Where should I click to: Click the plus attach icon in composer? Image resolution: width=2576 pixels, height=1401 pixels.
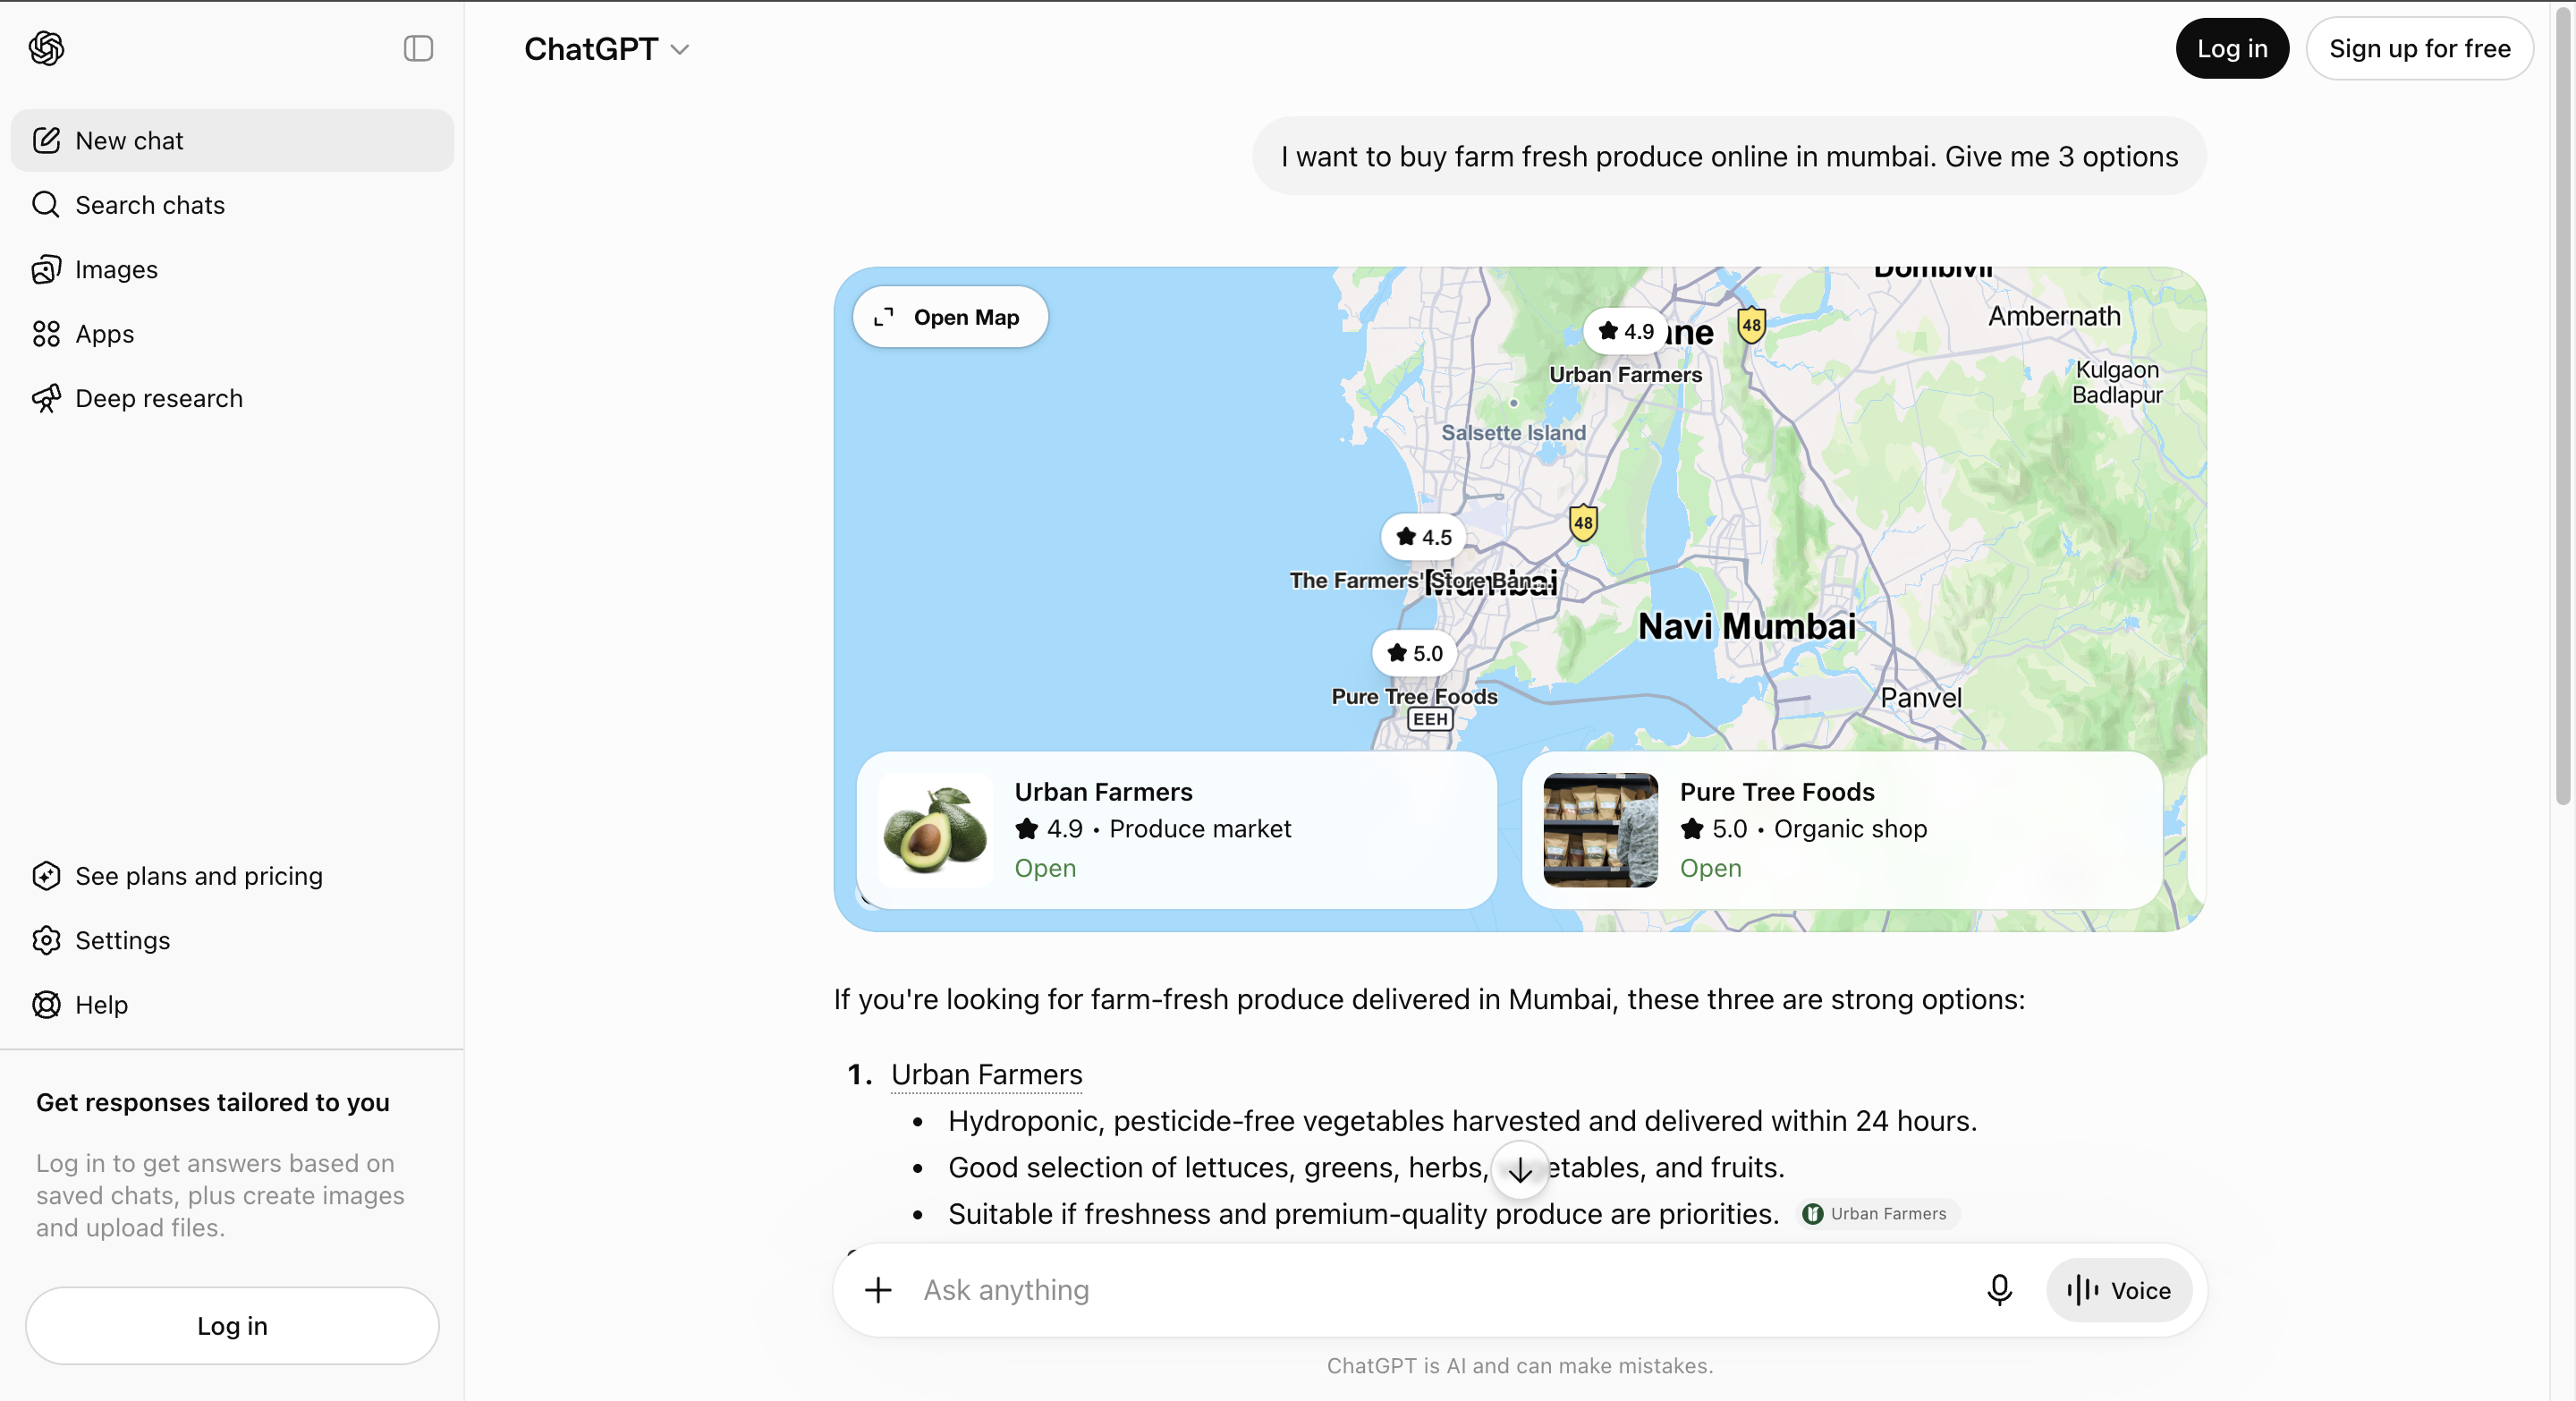coord(878,1290)
